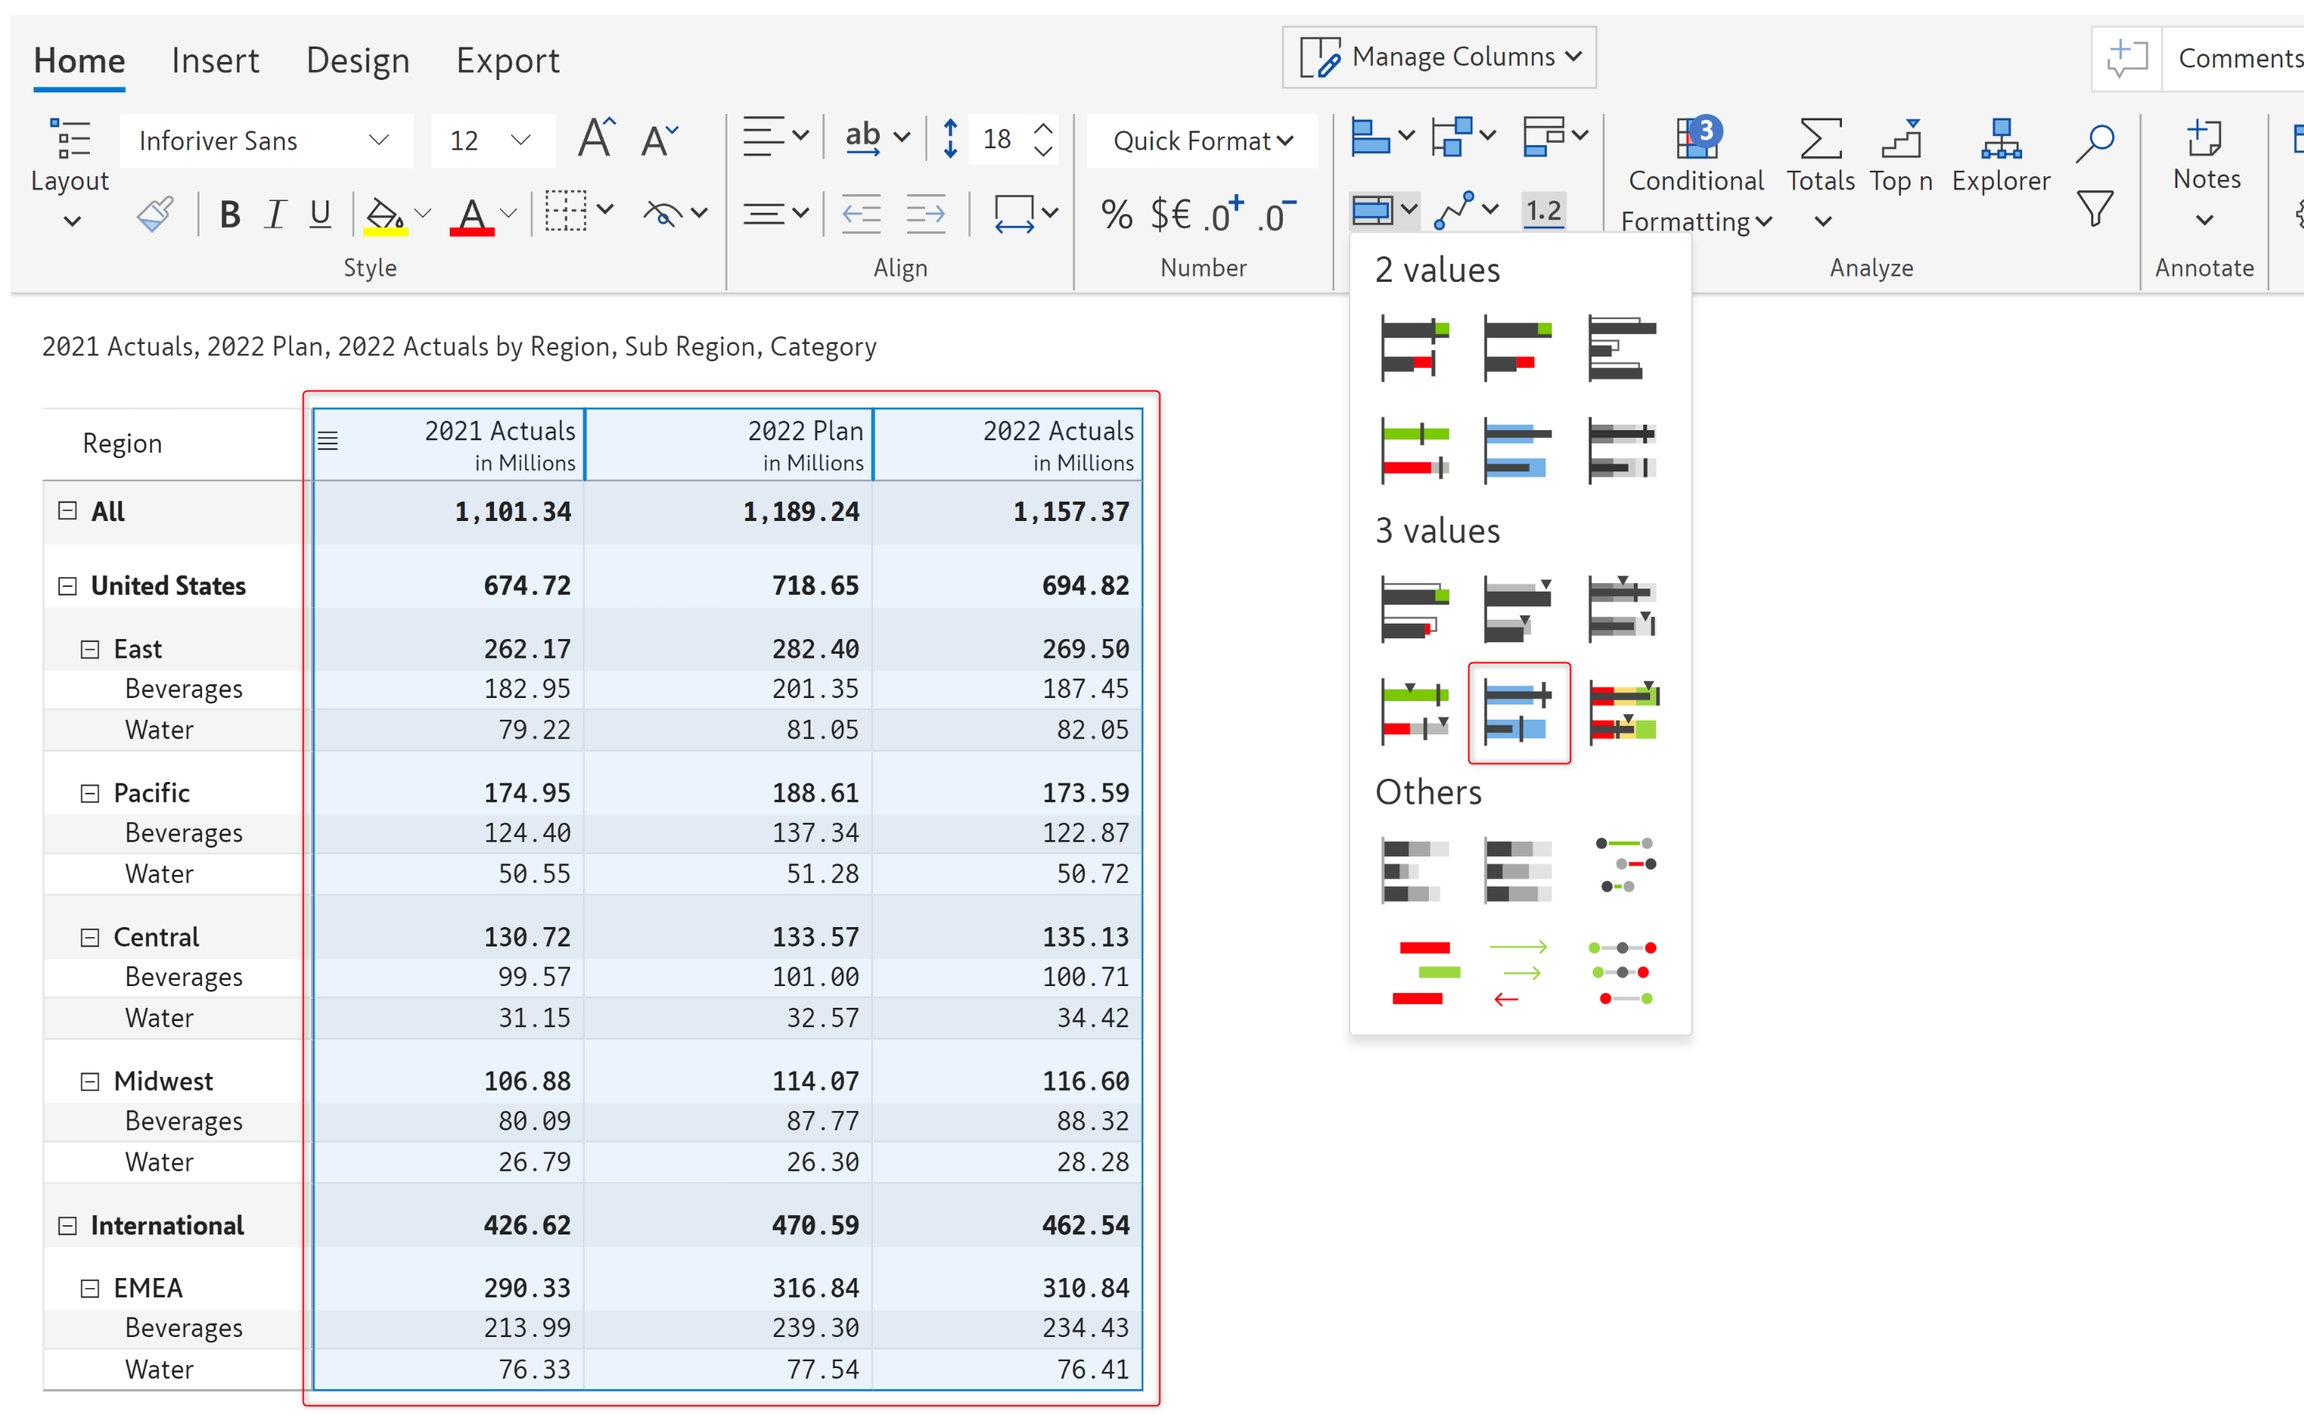This screenshot has height=1417, width=2304.
Task: Click the filter funnel icon
Action: coord(2094,209)
